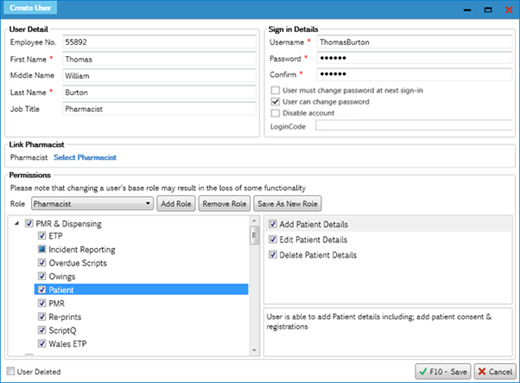This screenshot has height=383, width=520.
Task: Click Add Role button
Action: 176,204
